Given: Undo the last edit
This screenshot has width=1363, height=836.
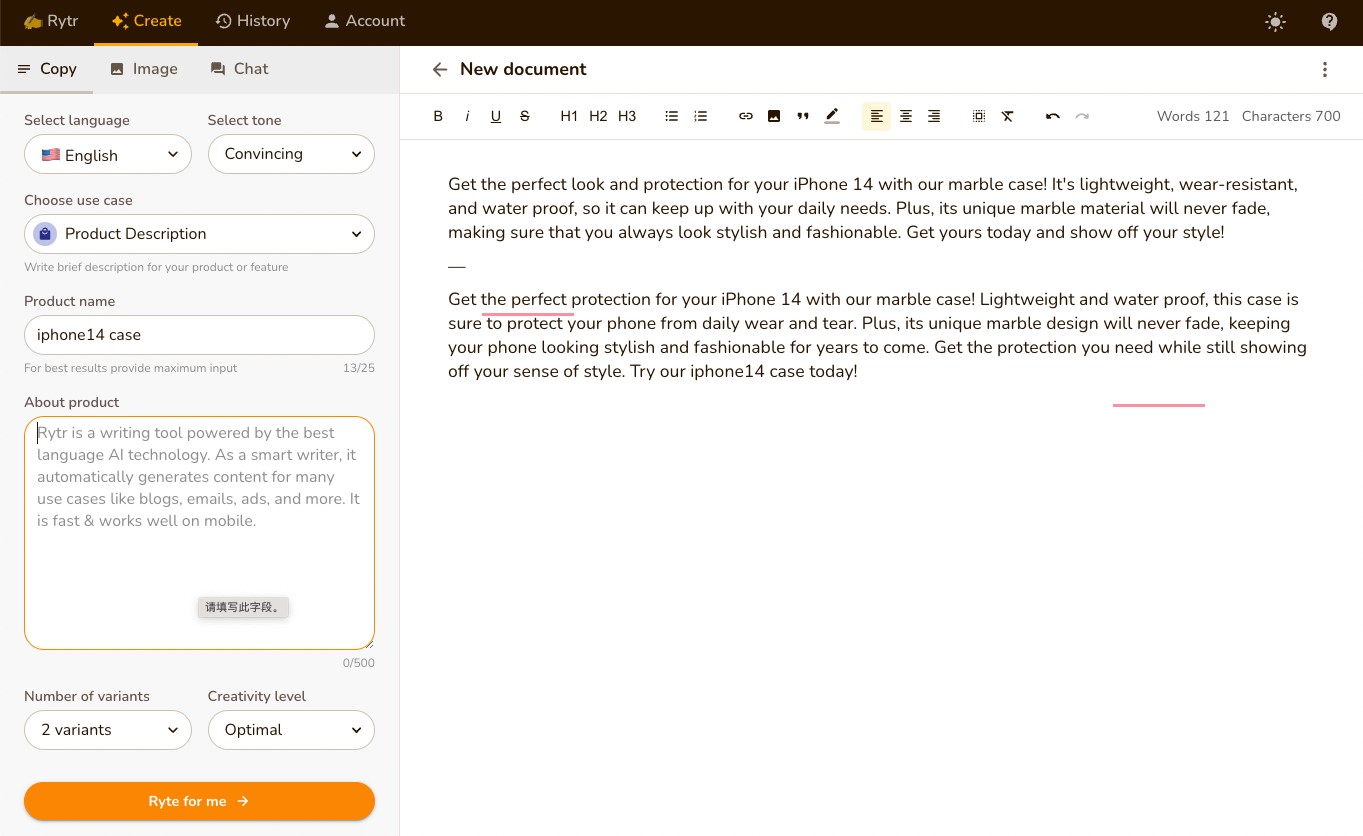Looking at the screenshot, I should point(1053,116).
